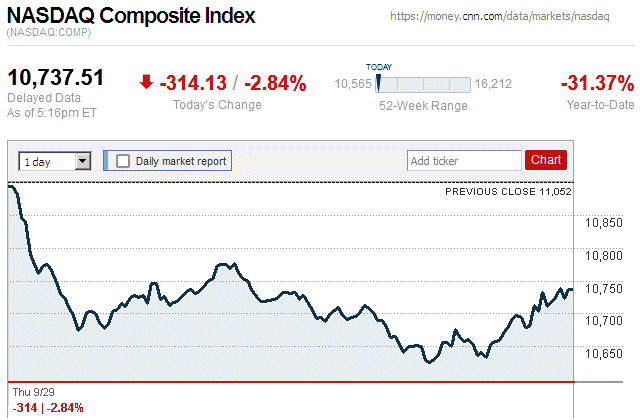This screenshot has width=640, height=420.
Task: Click the TODAY marker on 52-week range
Action: (x=378, y=84)
